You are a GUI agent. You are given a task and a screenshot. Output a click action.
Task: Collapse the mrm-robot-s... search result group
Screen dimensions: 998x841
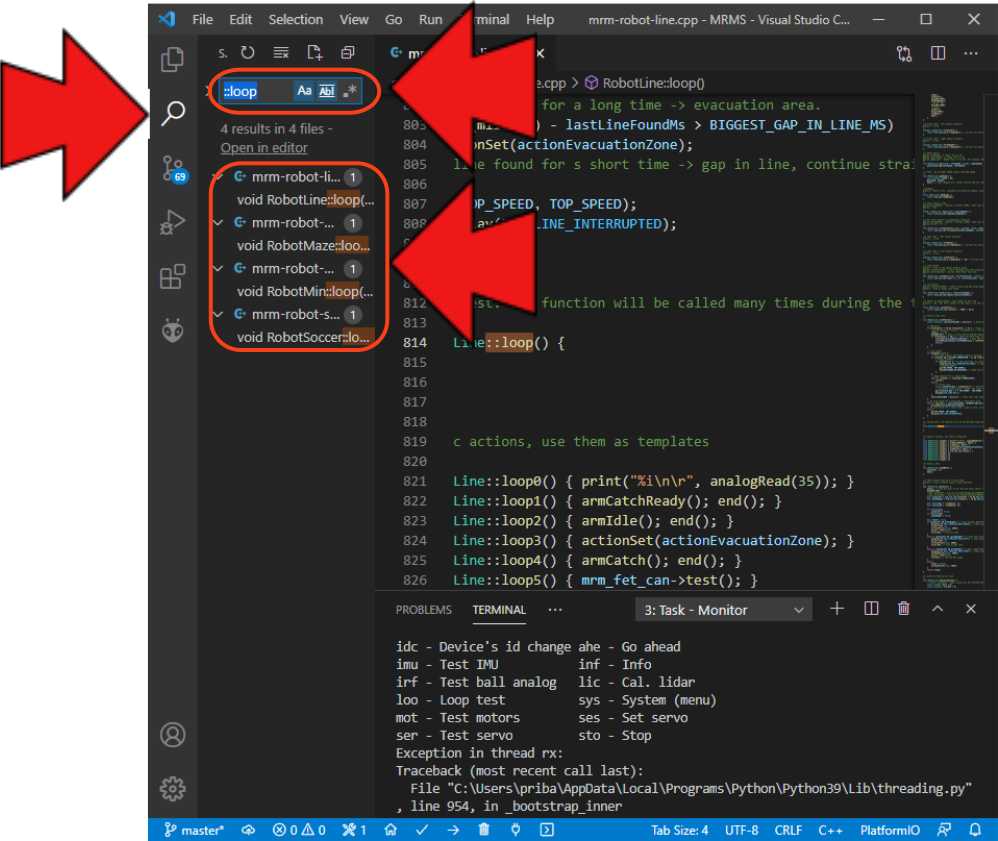pos(219,314)
